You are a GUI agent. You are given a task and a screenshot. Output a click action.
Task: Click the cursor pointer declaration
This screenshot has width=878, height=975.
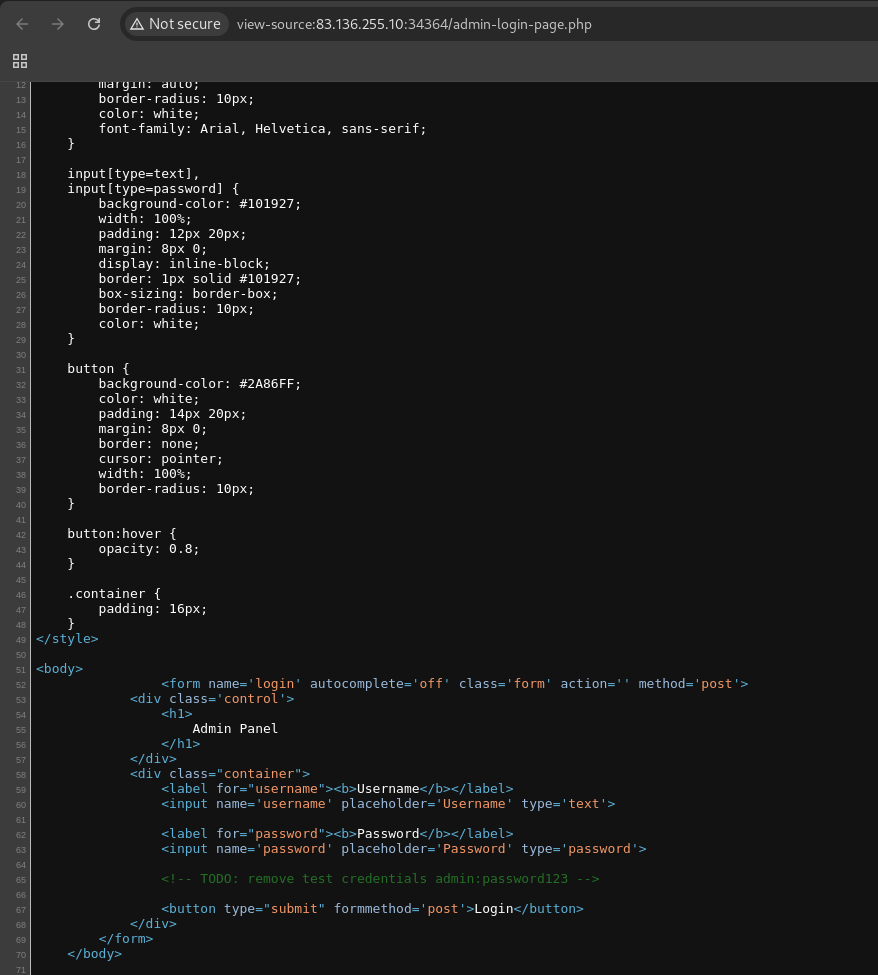(160, 459)
